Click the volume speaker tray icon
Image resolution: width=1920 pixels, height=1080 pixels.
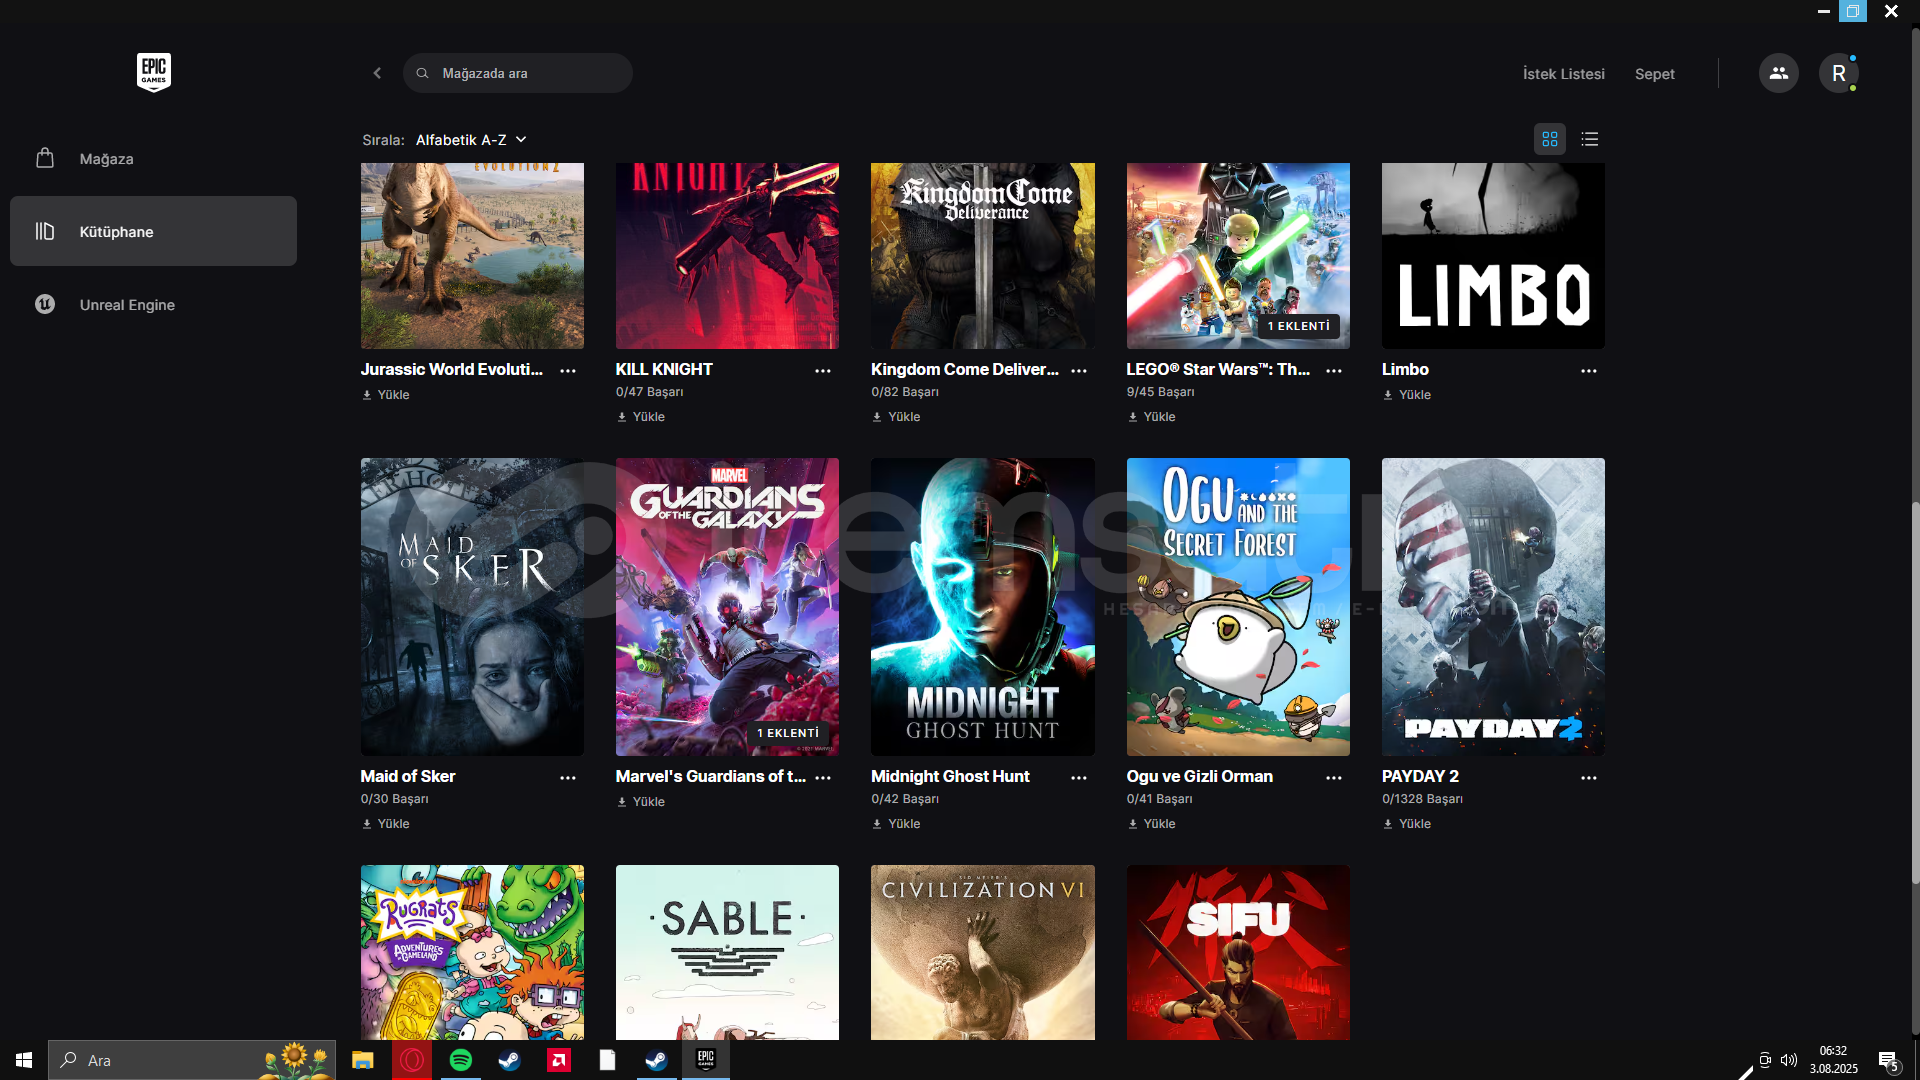point(1789,1060)
